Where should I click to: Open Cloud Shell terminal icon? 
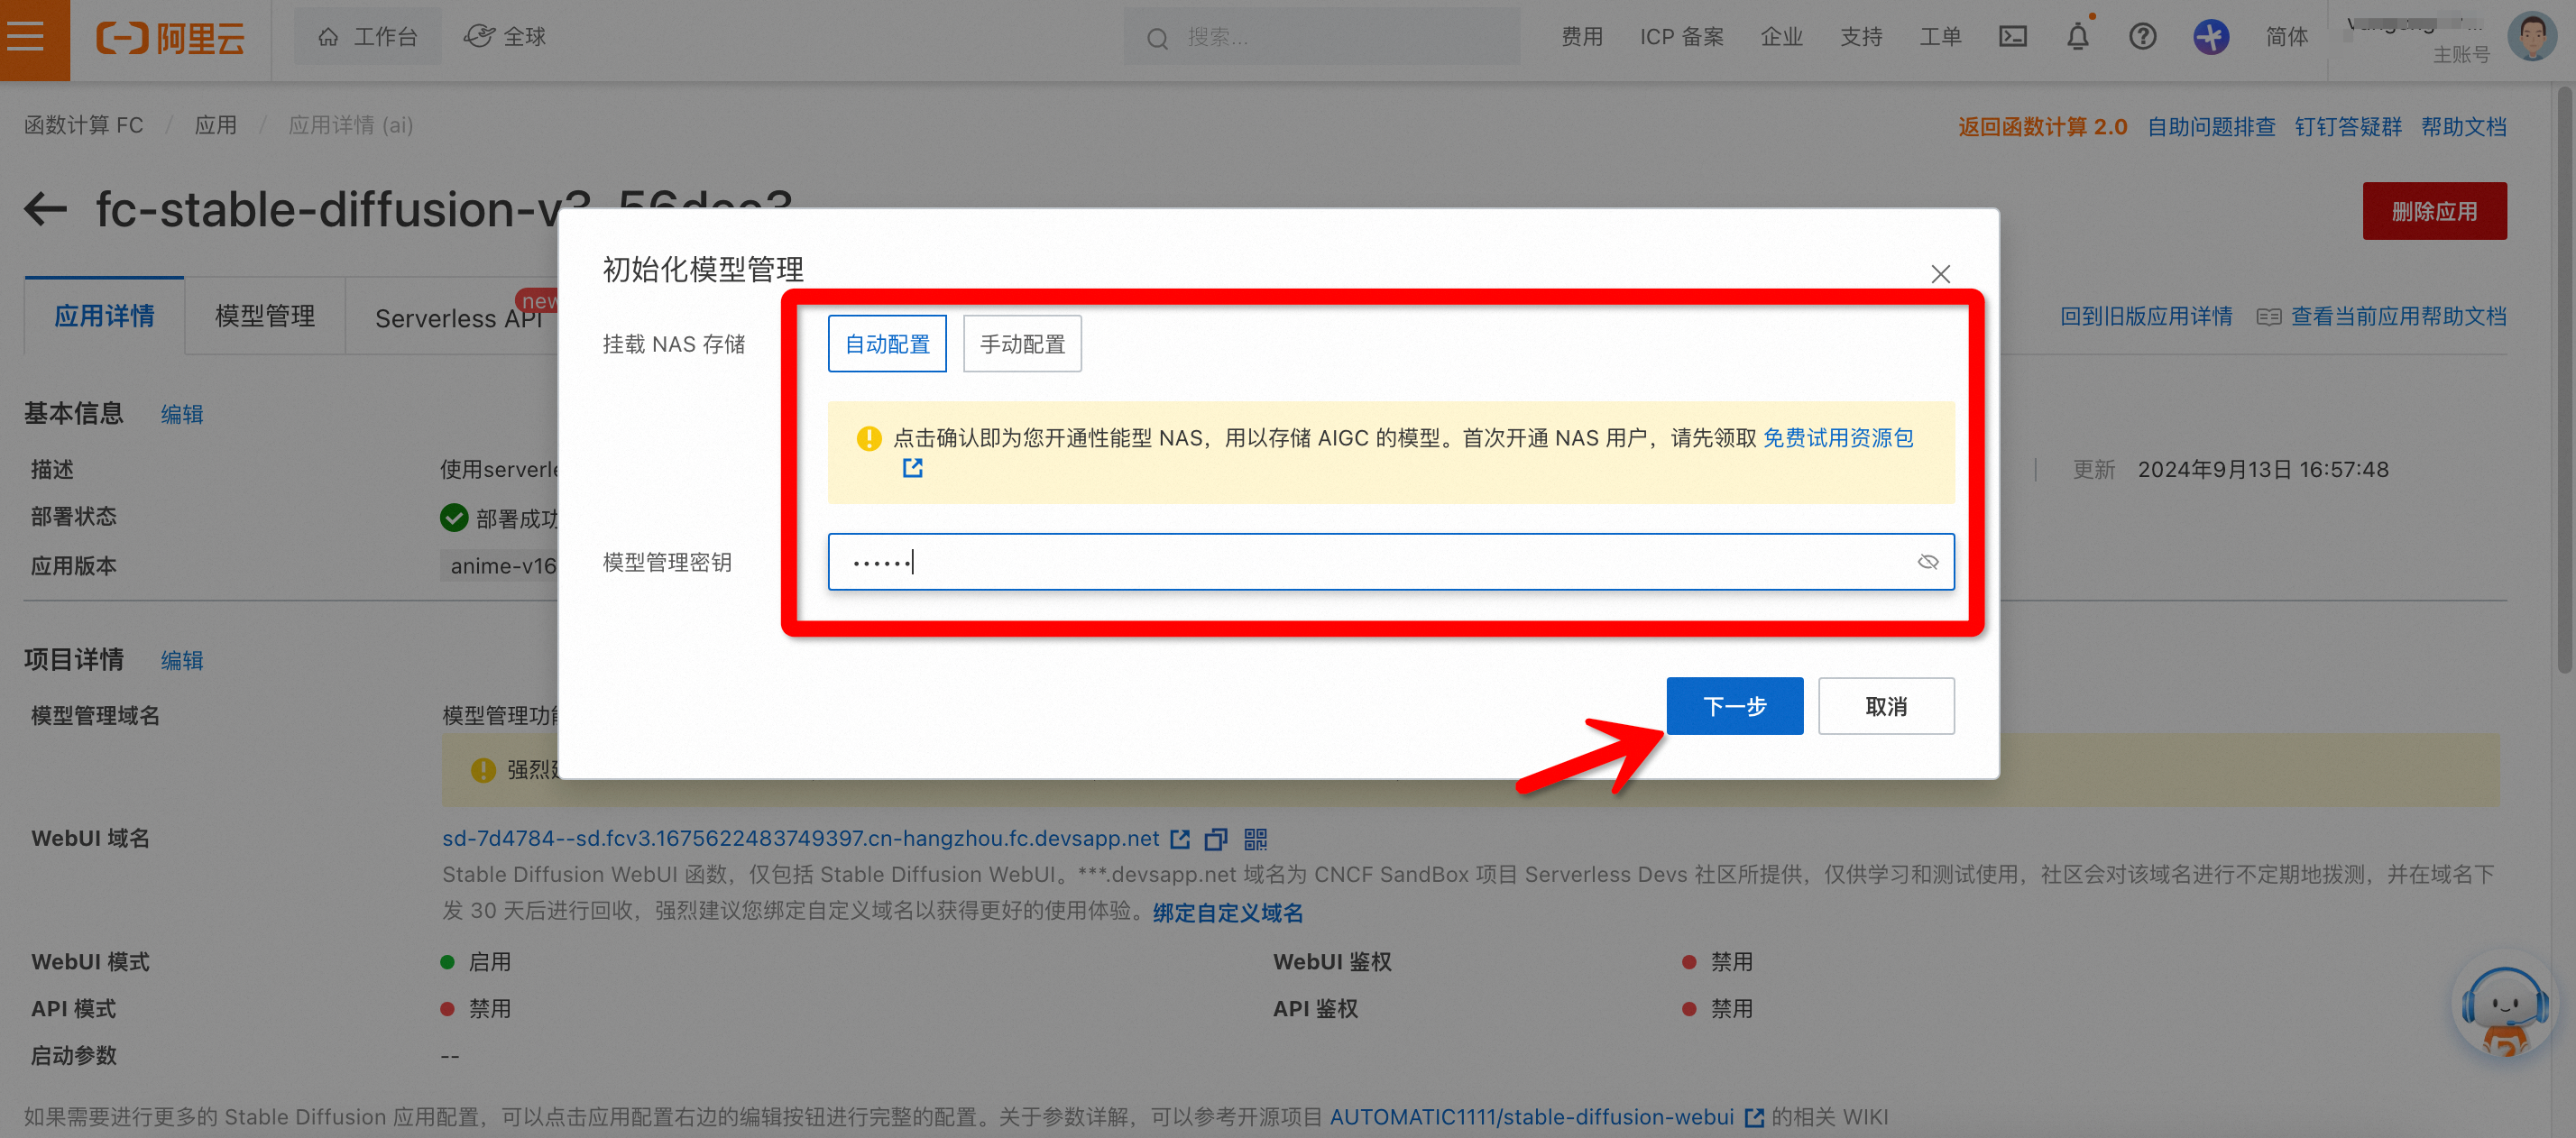(2012, 37)
